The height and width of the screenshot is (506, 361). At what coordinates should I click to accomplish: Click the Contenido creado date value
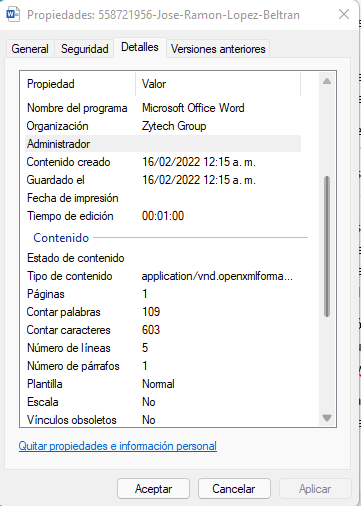coord(199,162)
